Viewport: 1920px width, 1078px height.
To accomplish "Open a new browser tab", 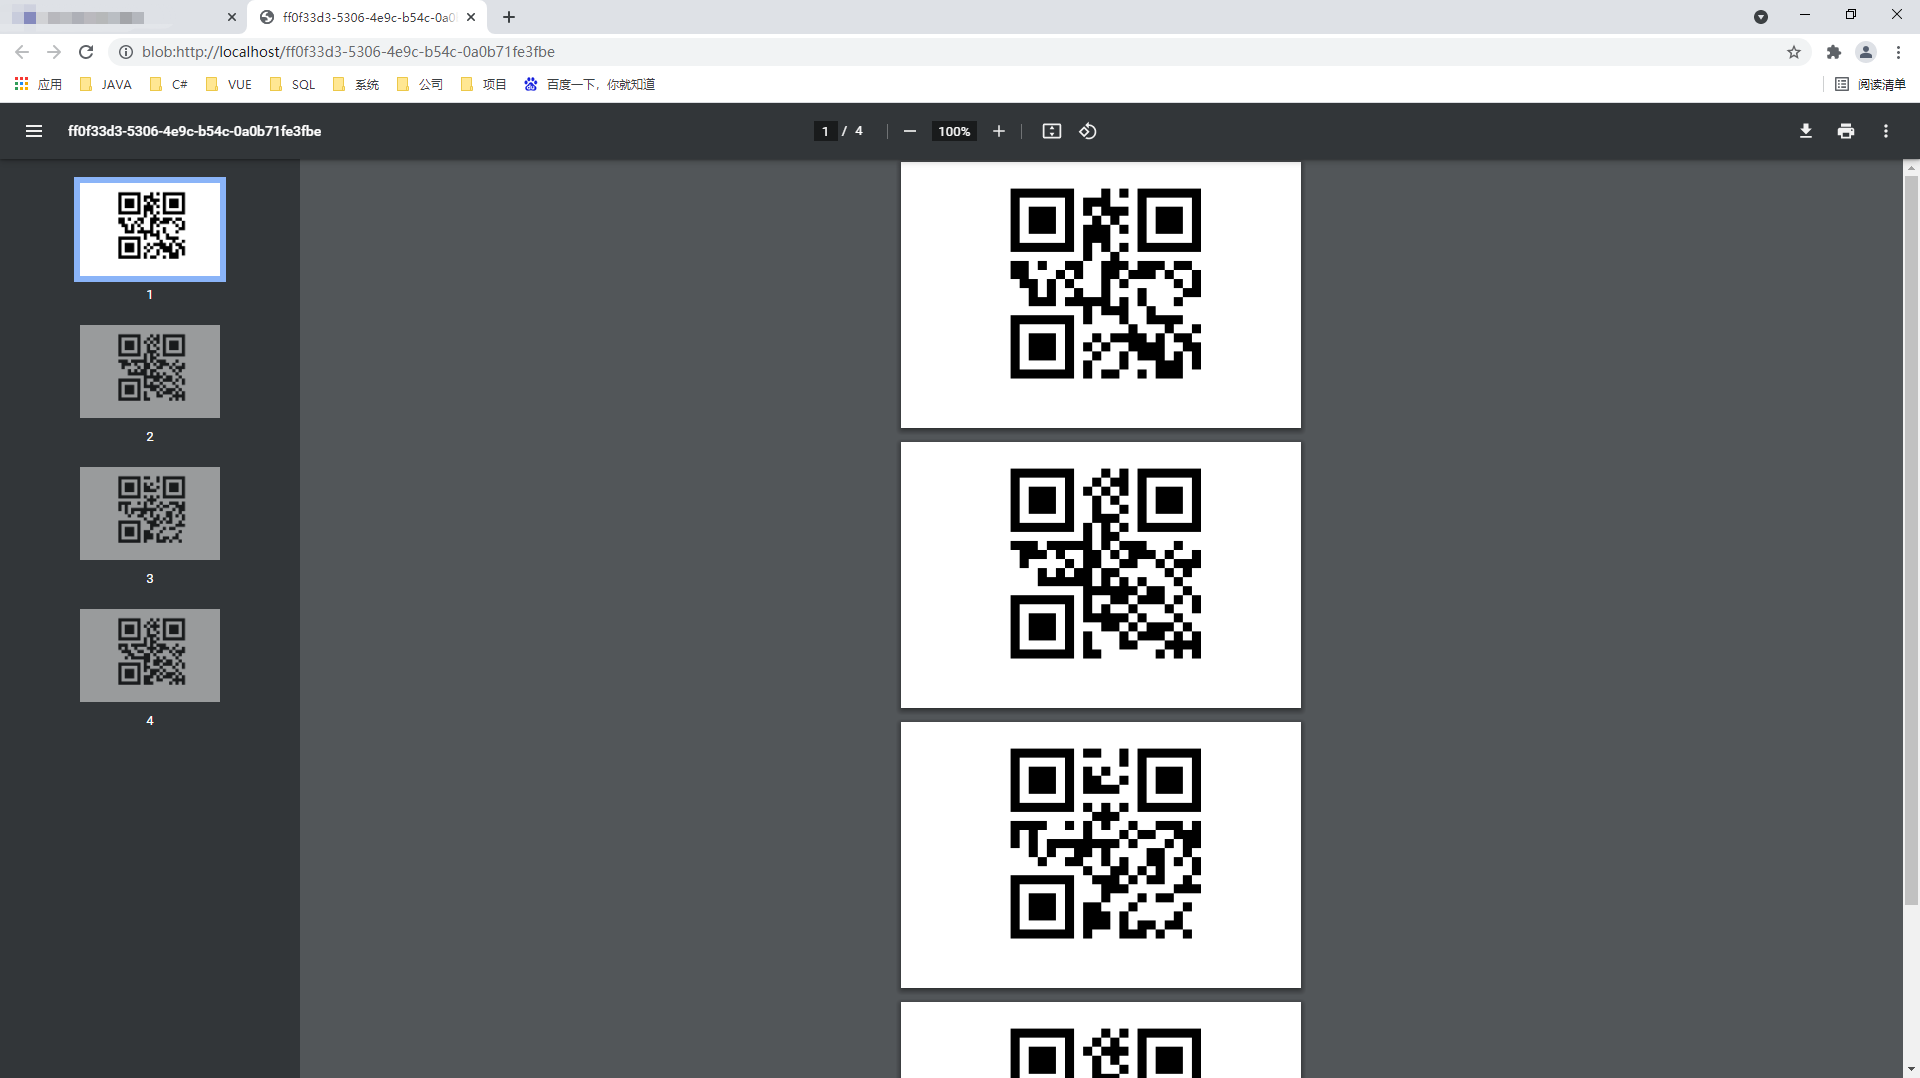I will coord(509,17).
